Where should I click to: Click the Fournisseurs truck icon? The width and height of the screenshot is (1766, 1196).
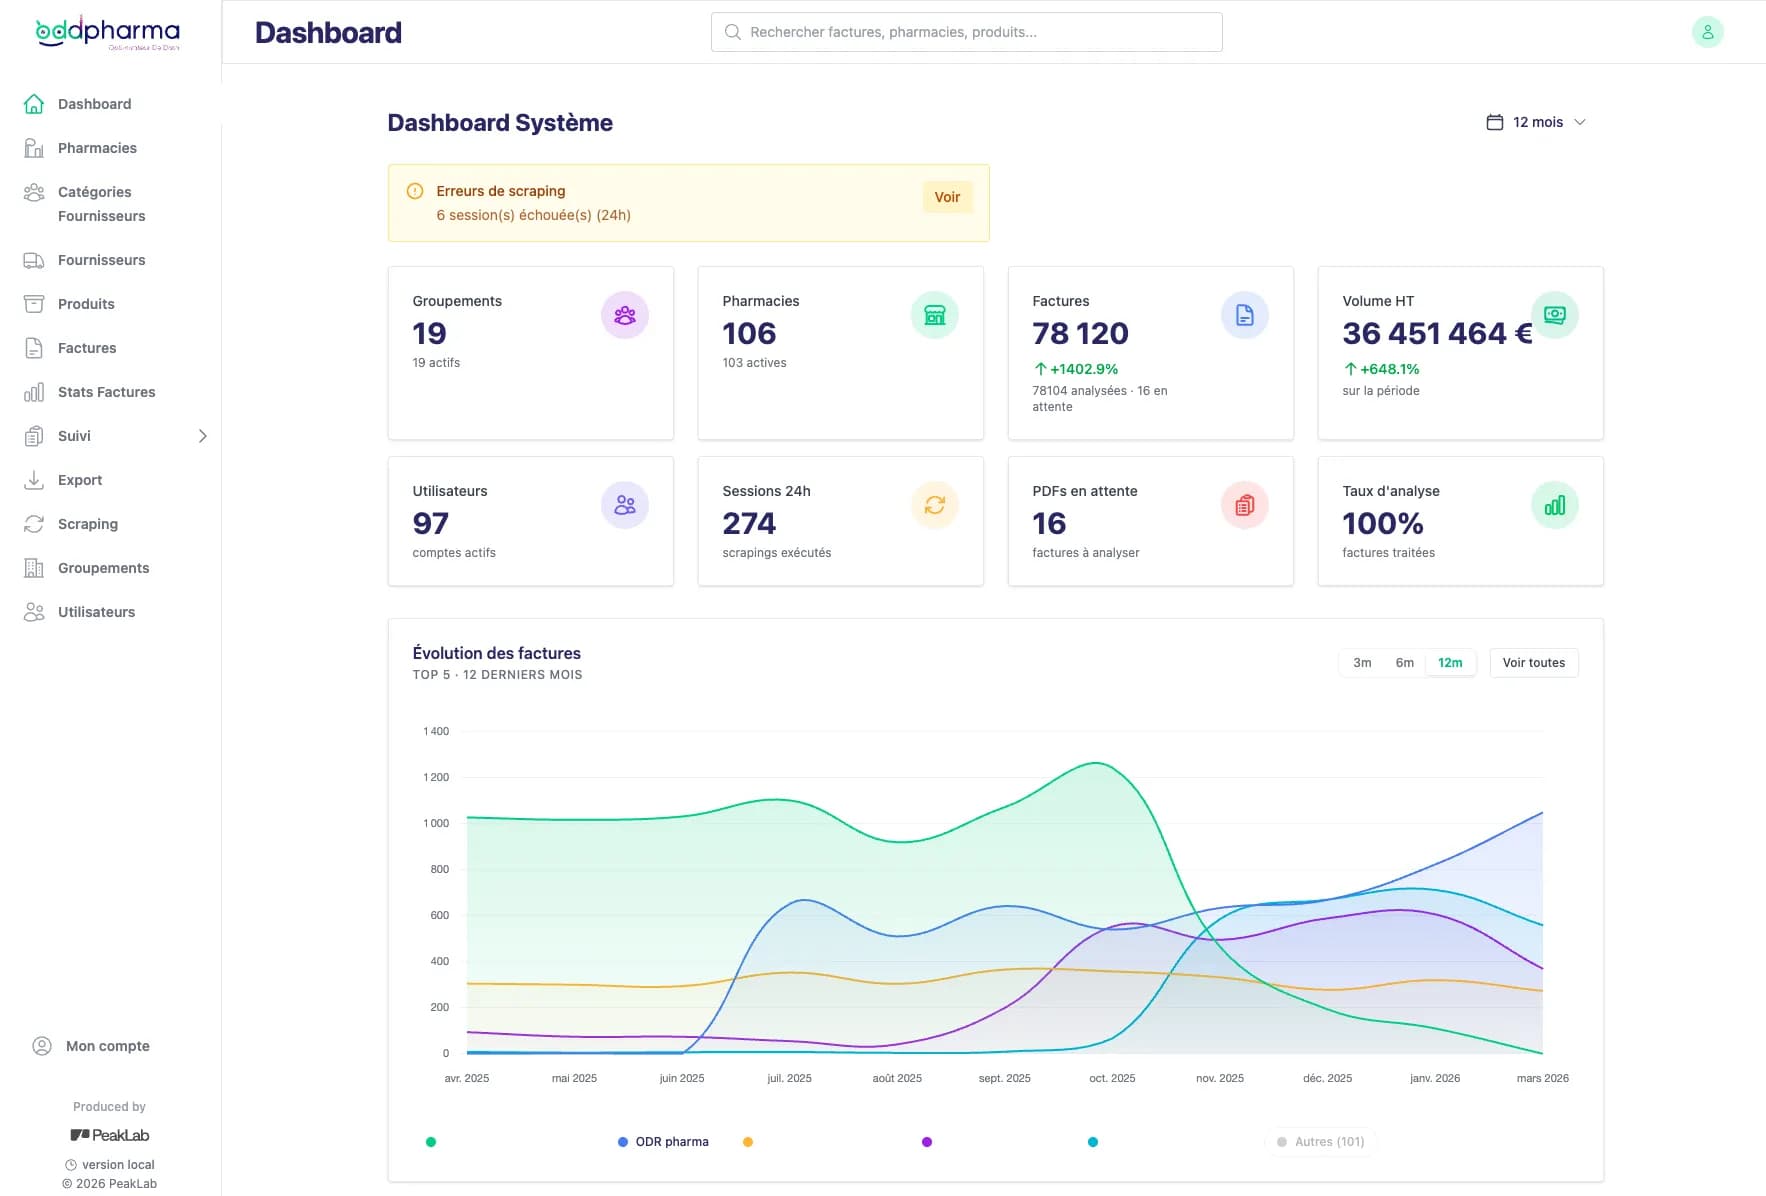click(34, 260)
